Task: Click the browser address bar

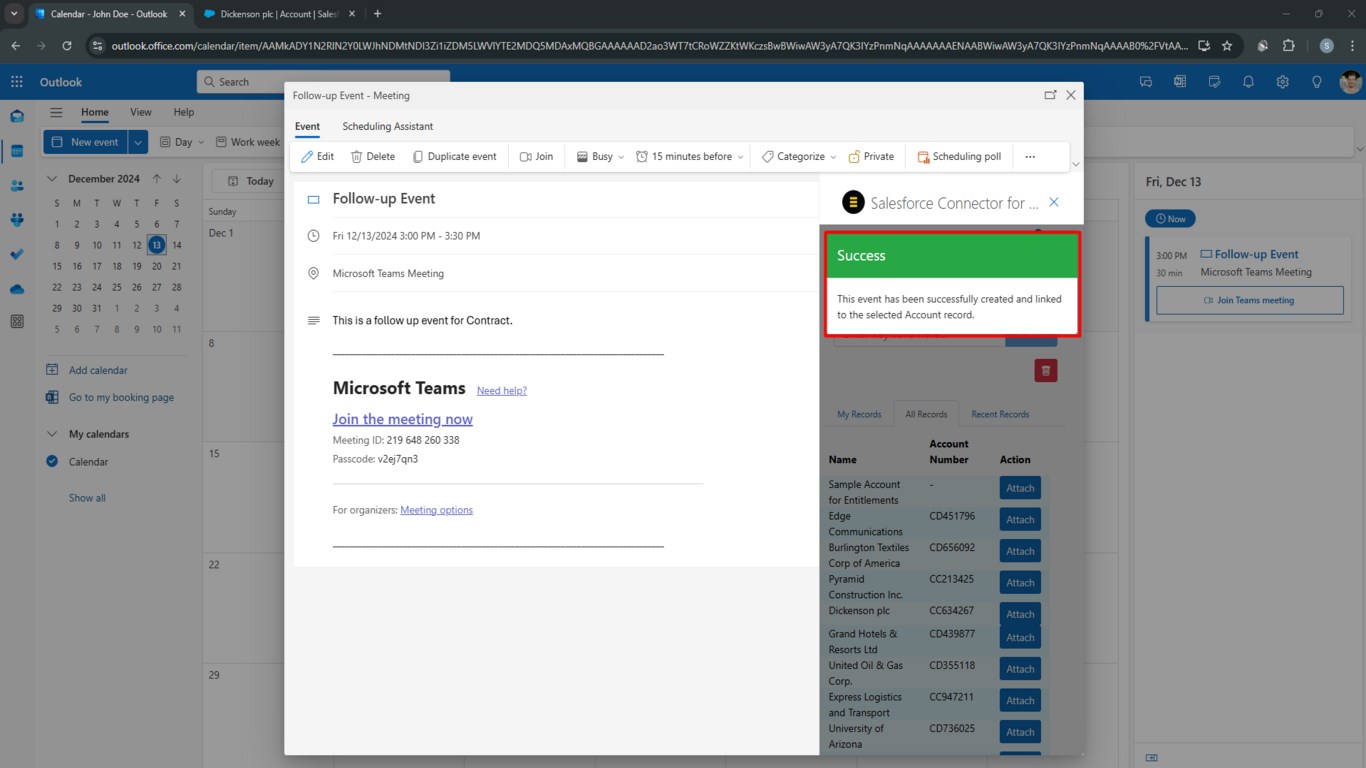Action: coord(650,46)
